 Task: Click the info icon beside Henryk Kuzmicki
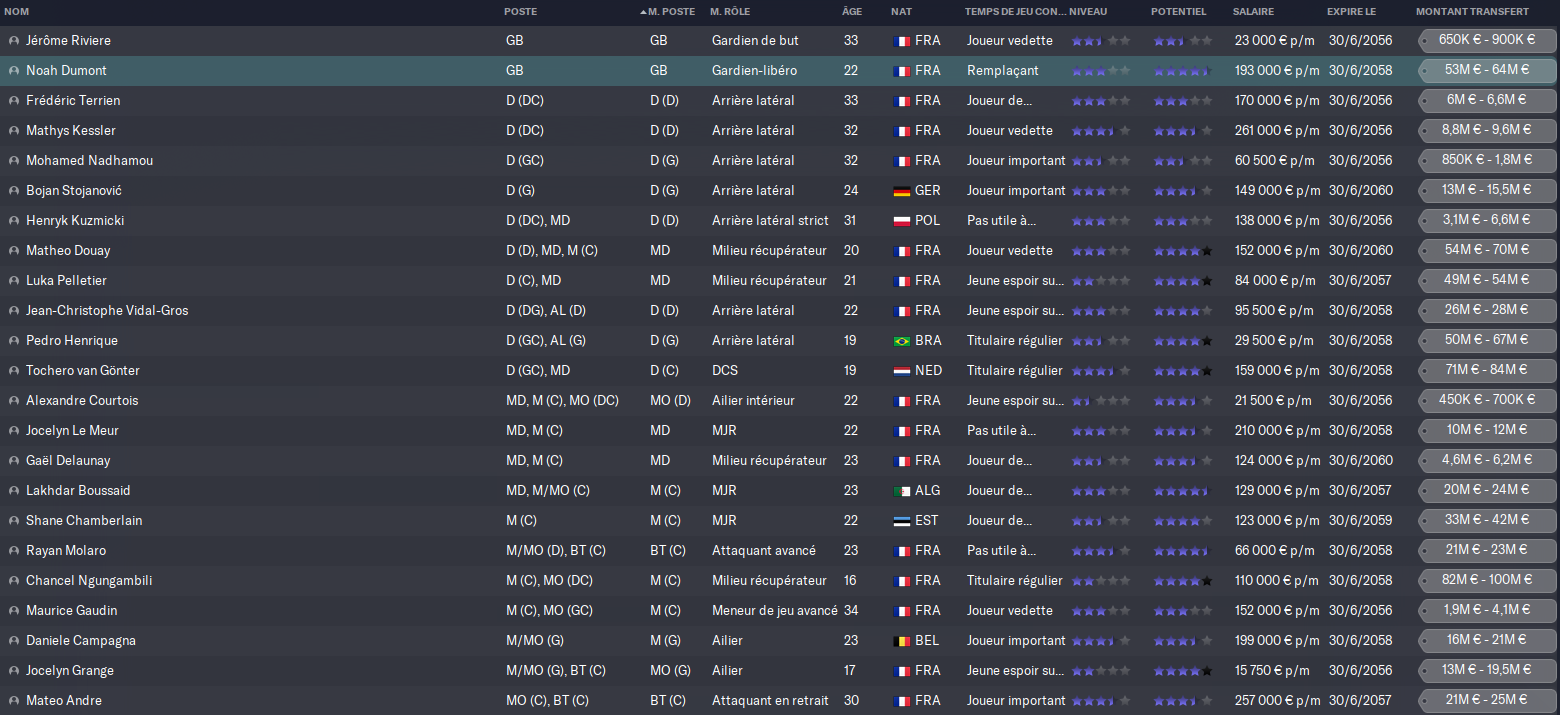click(x=14, y=221)
